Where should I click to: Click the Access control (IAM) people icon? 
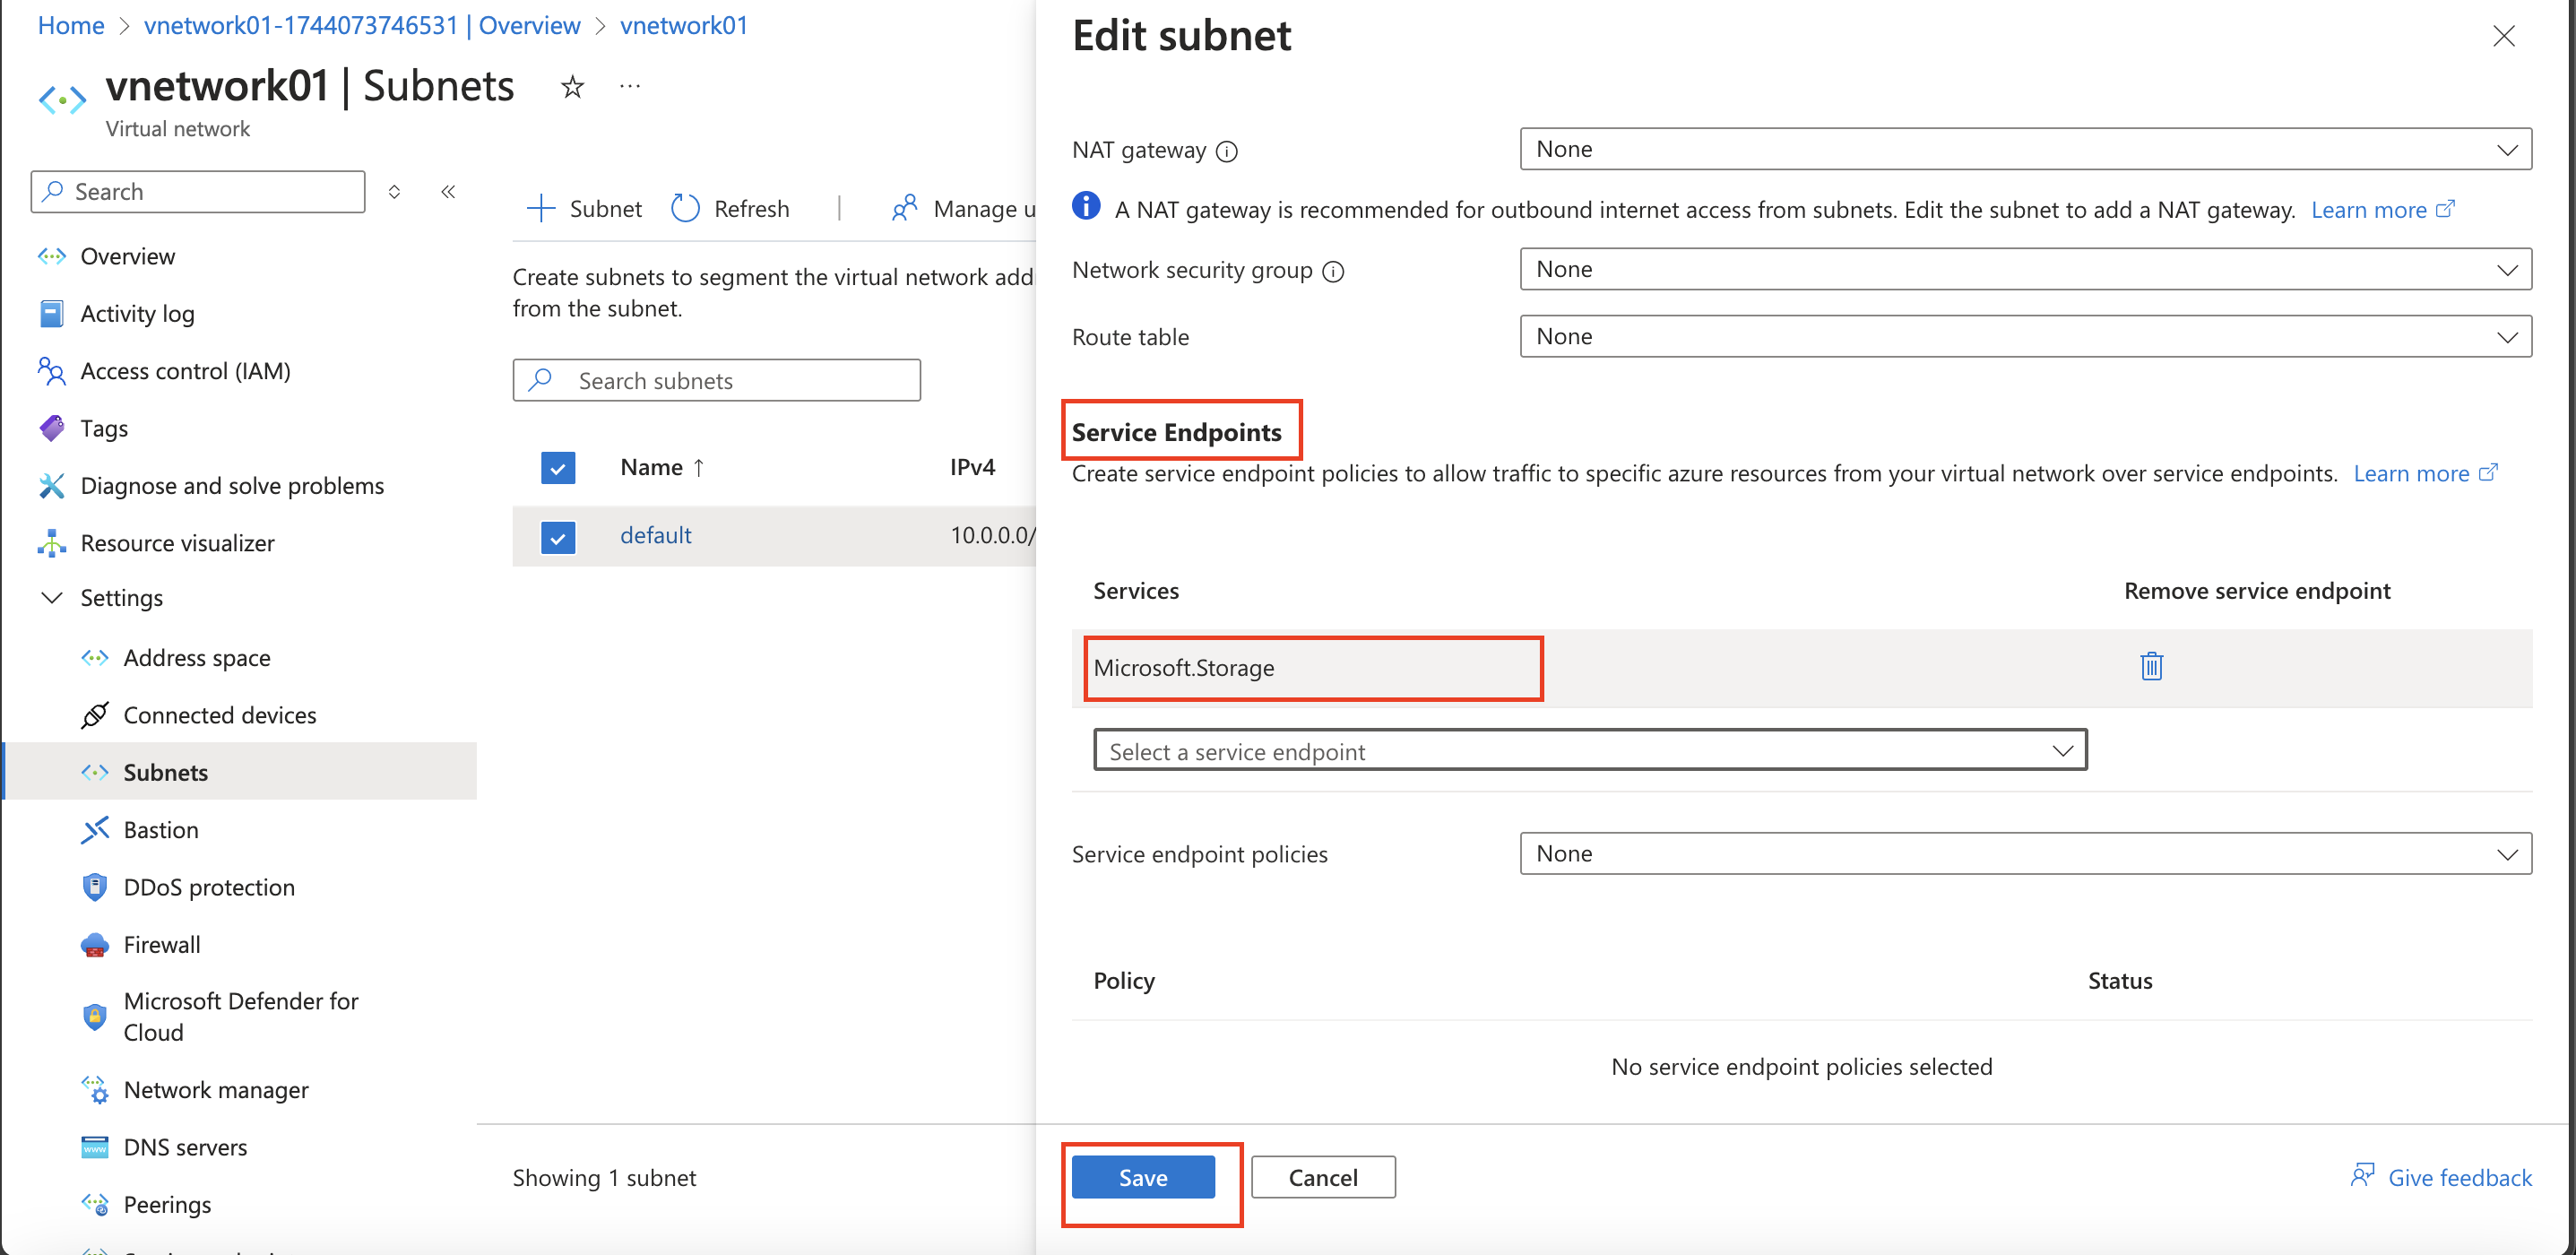(x=52, y=371)
